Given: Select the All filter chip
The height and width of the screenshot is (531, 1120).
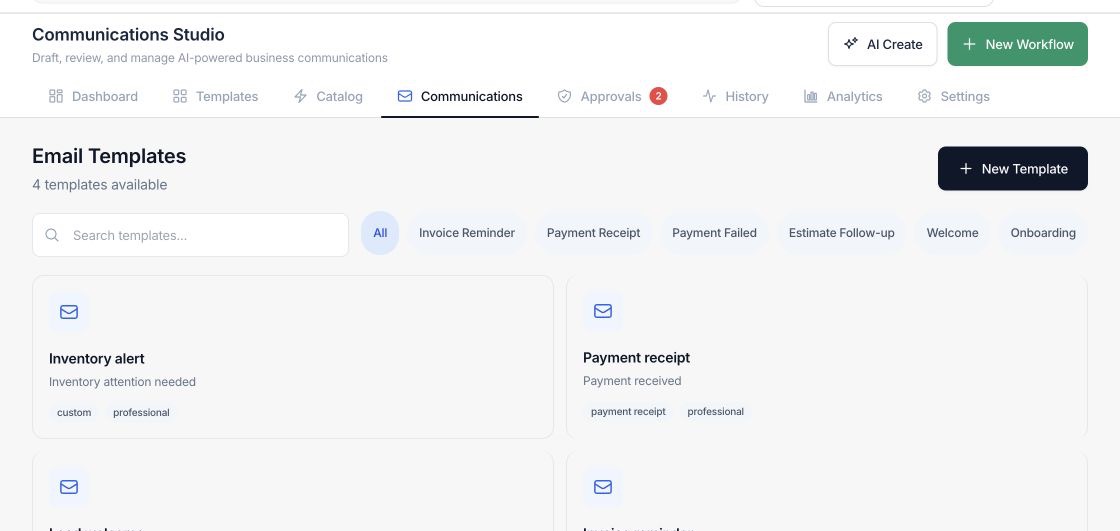Looking at the screenshot, I should (x=380, y=233).
